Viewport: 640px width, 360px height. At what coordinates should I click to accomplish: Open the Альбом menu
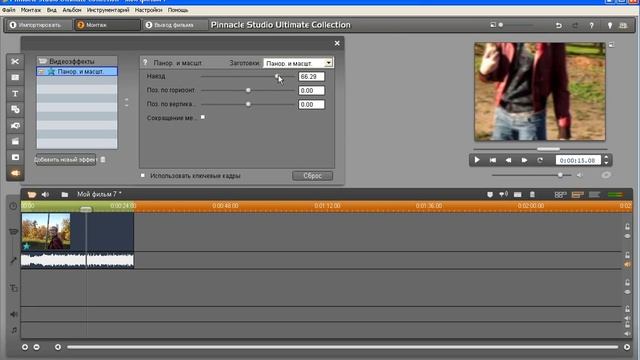click(72, 10)
